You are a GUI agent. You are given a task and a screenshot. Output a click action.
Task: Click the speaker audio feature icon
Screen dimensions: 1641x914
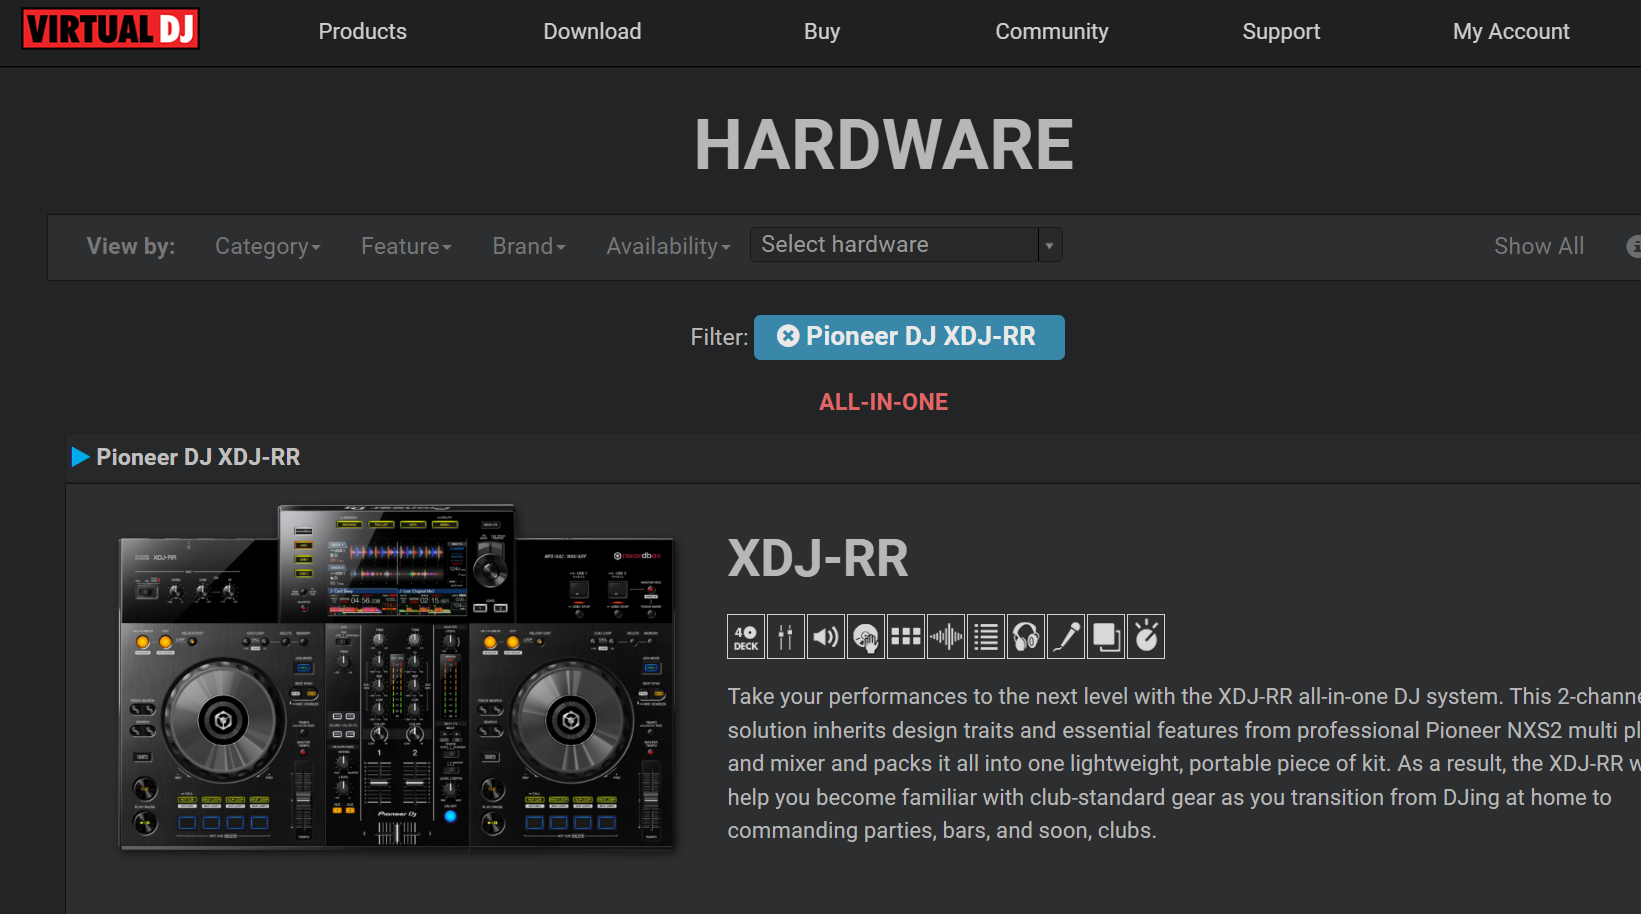pyautogui.click(x=826, y=637)
